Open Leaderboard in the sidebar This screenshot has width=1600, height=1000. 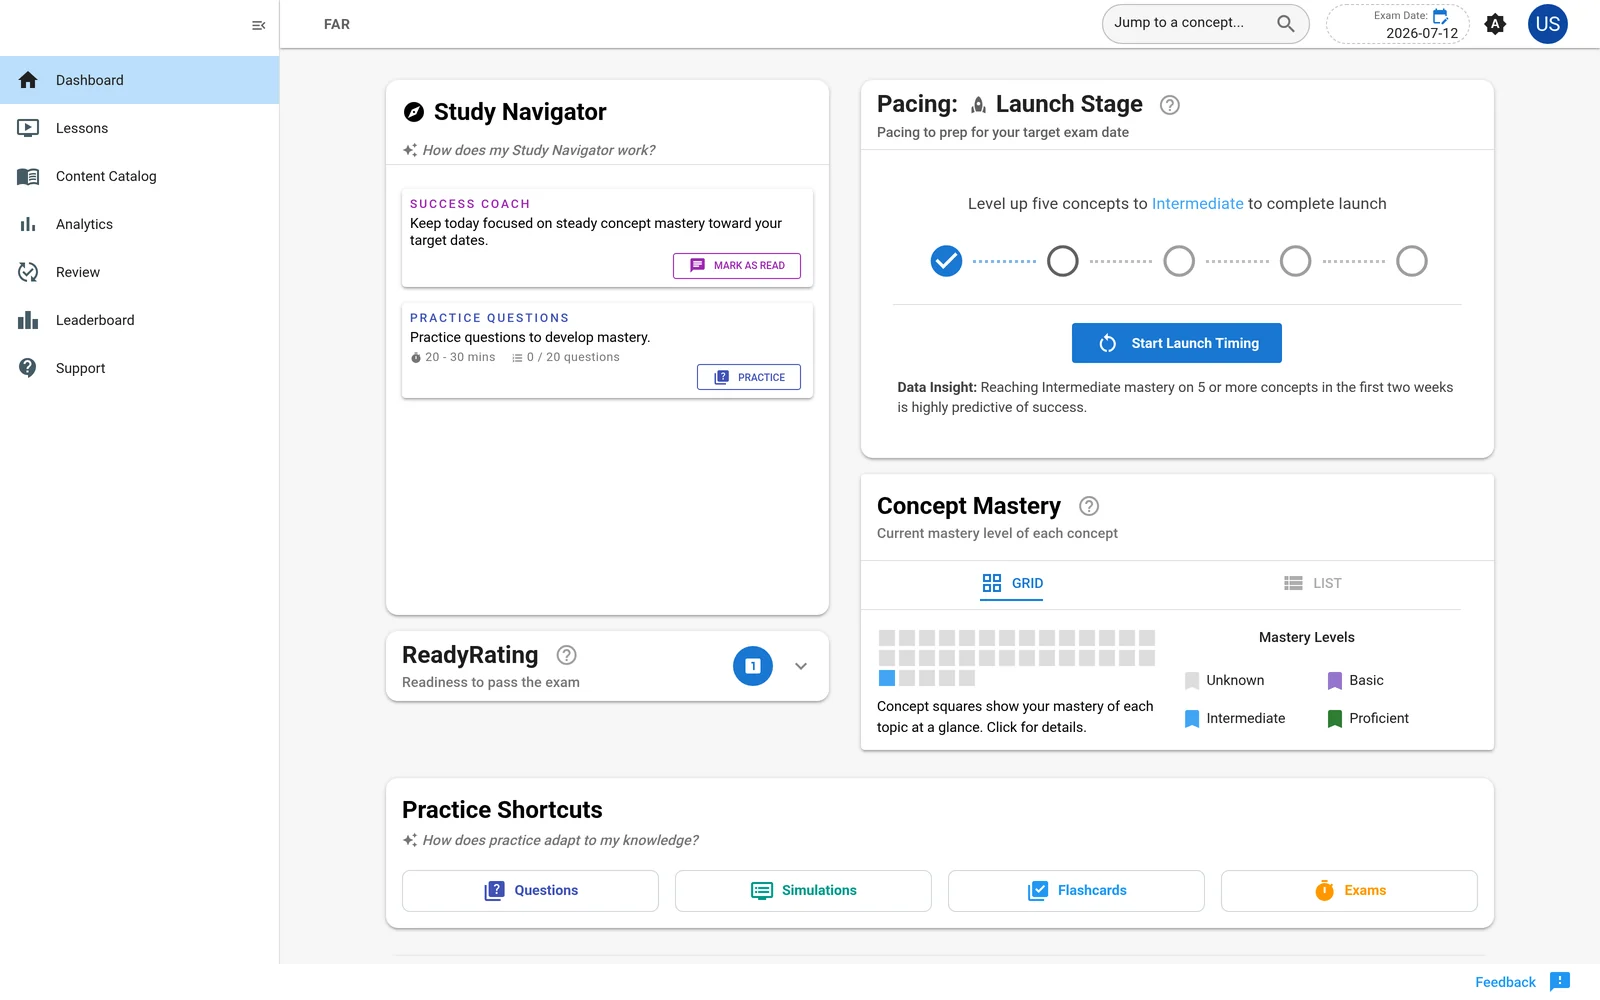[x=139, y=320]
